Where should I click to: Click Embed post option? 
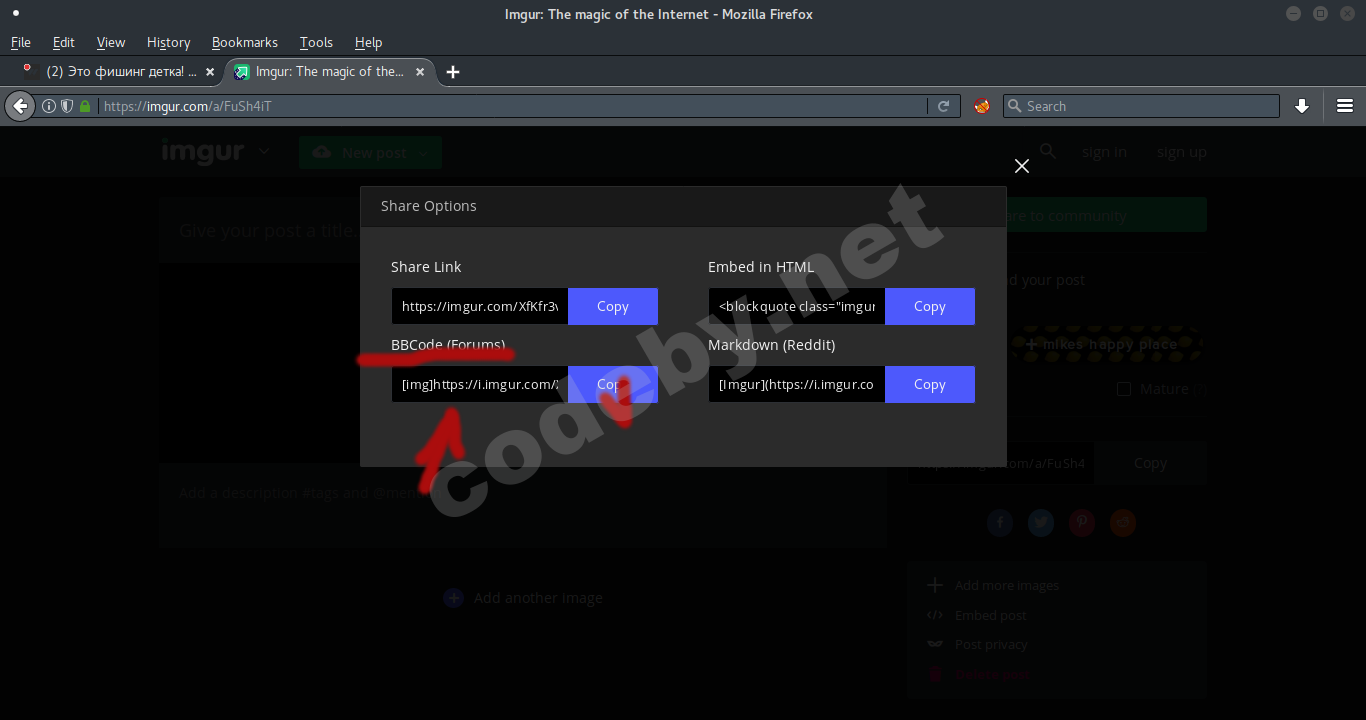(990, 615)
